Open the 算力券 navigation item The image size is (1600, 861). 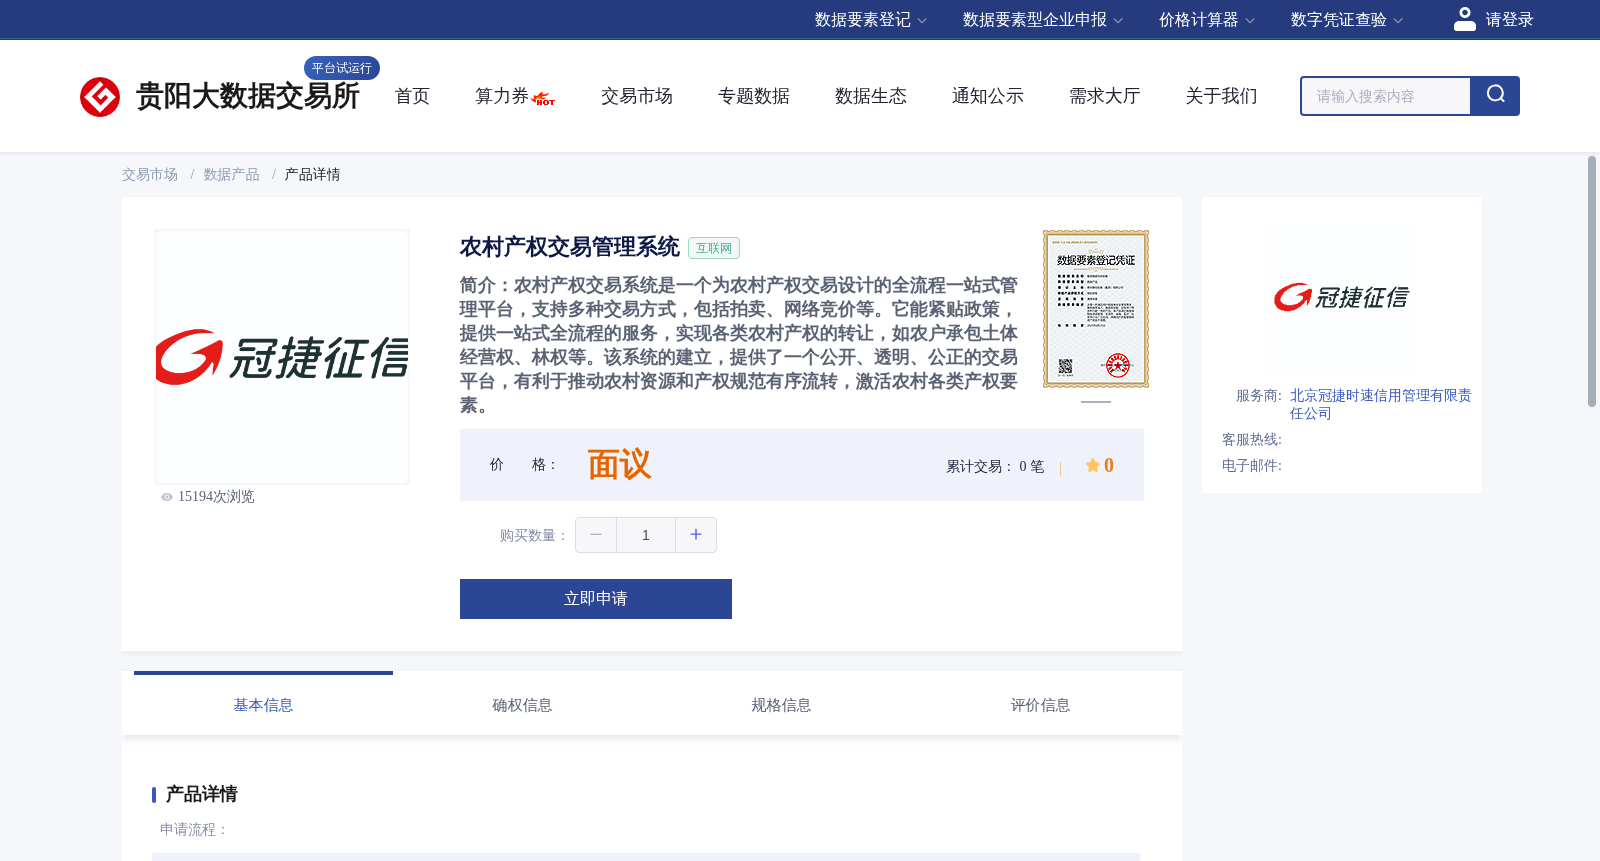click(x=502, y=96)
